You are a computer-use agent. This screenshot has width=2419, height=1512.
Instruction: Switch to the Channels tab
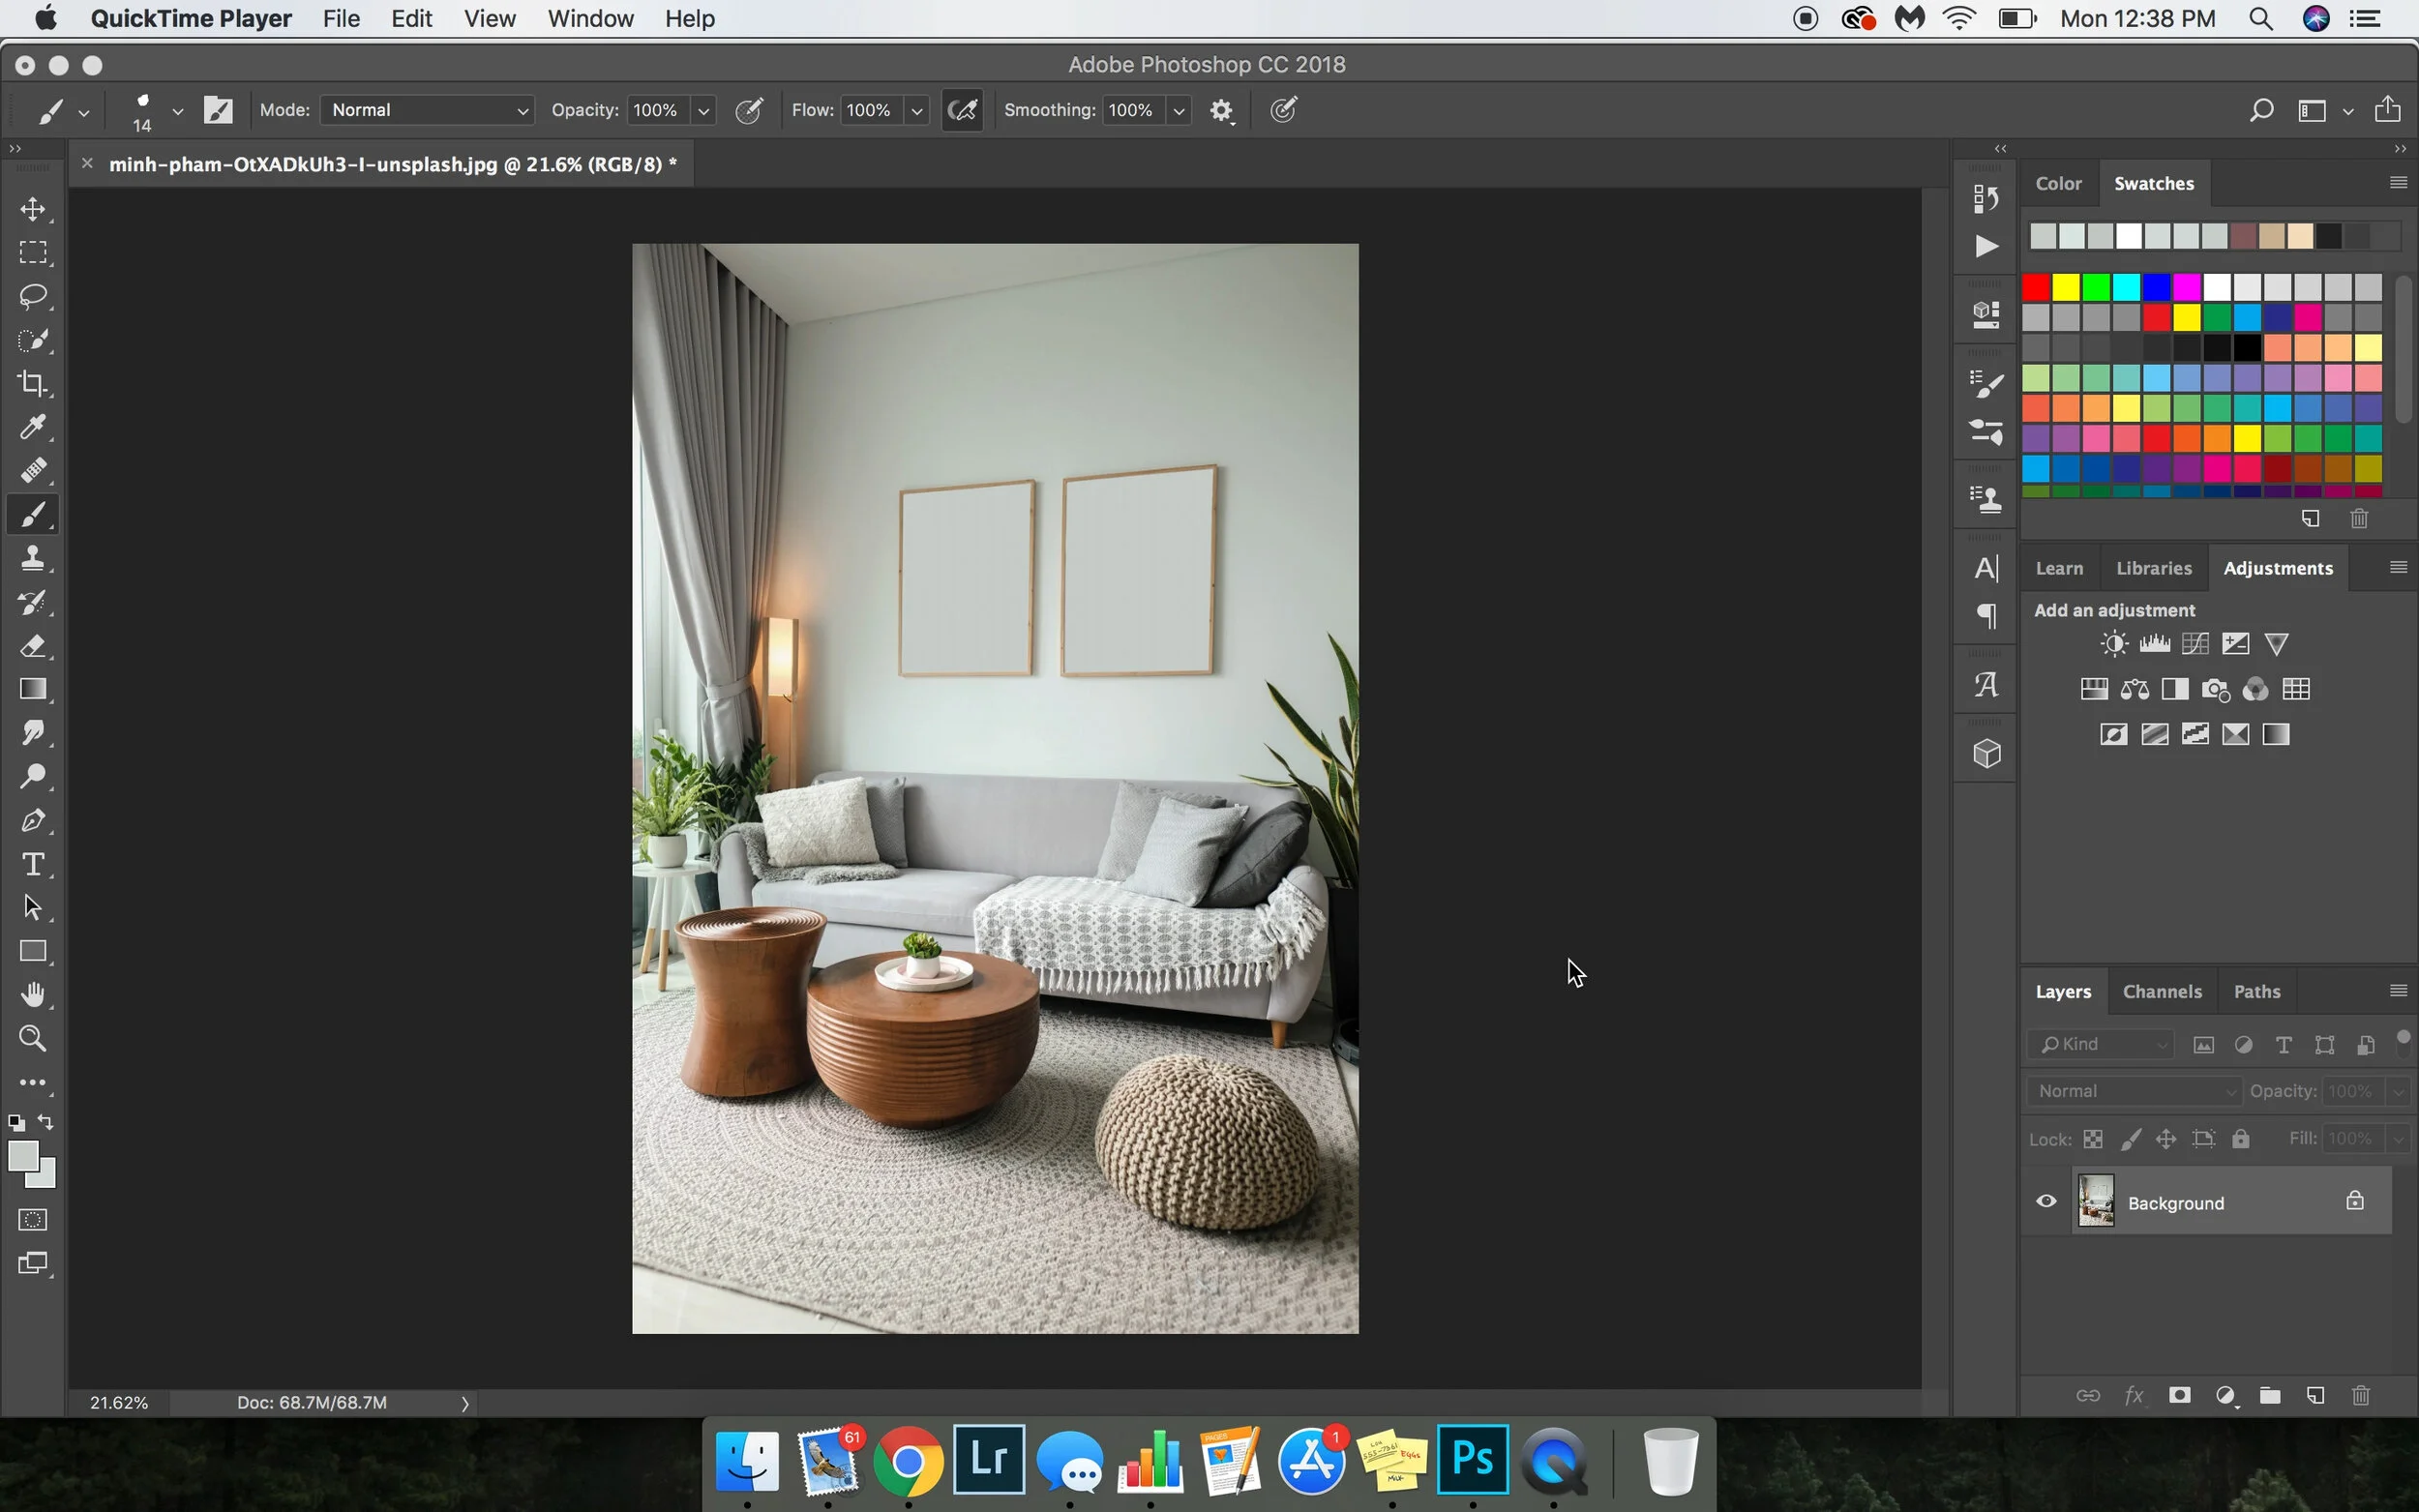2161,991
